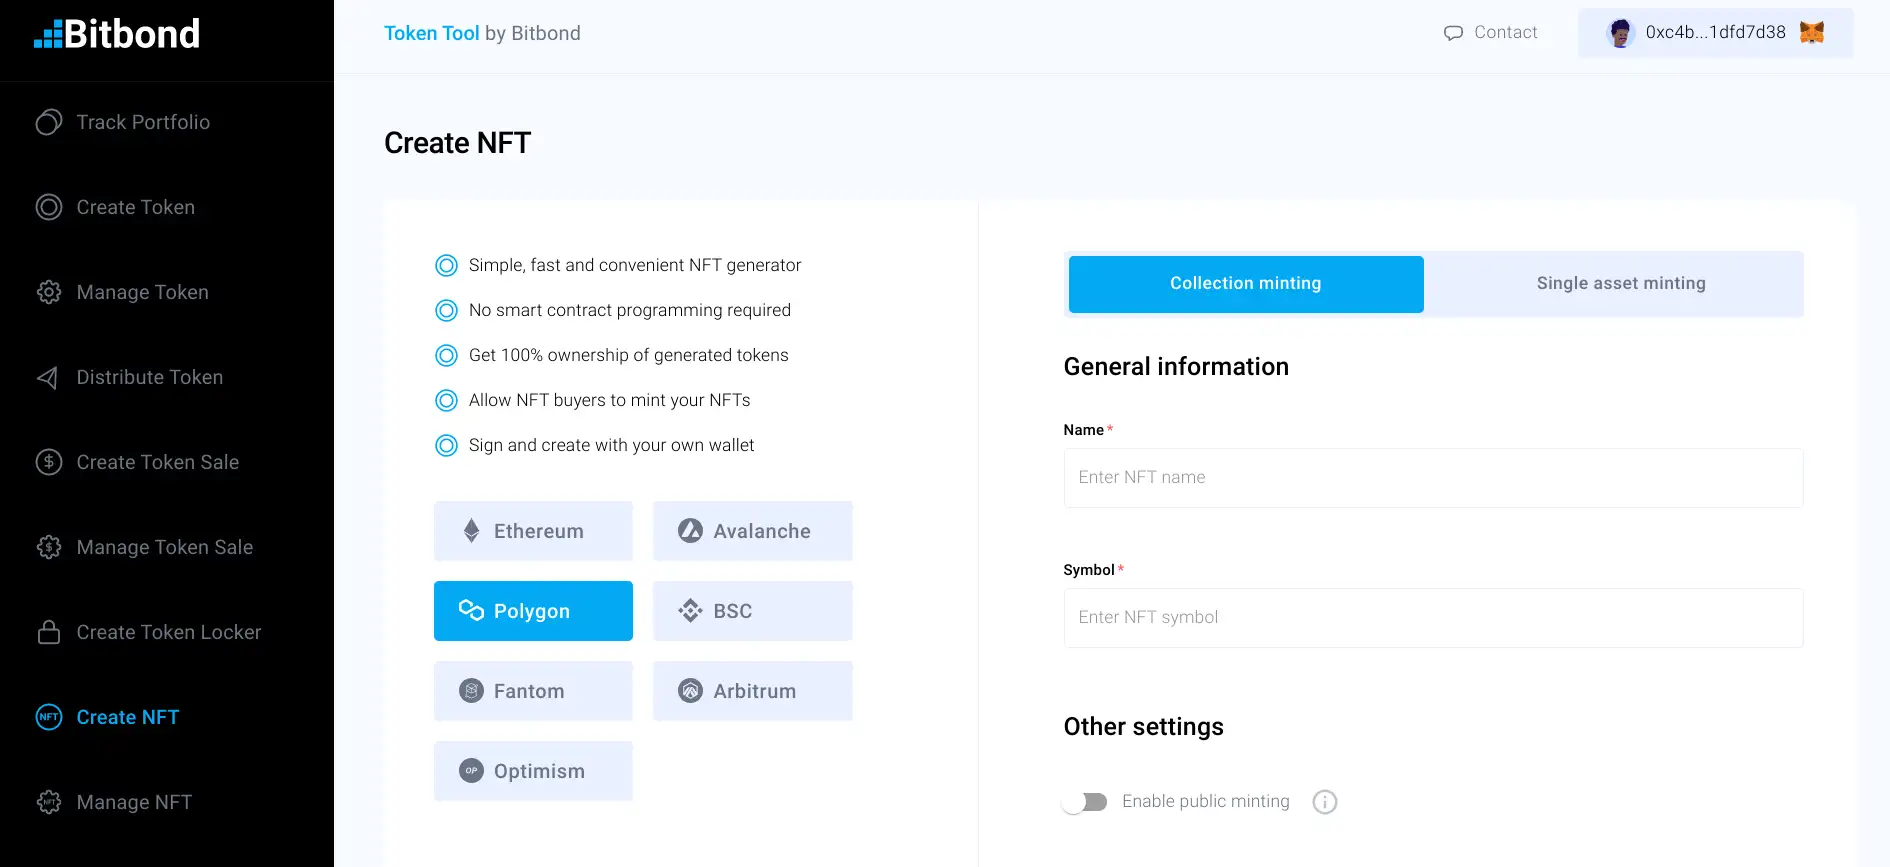Click the info icon beside public minting
The image size is (1890, 867).
[x=1324, y=802]
